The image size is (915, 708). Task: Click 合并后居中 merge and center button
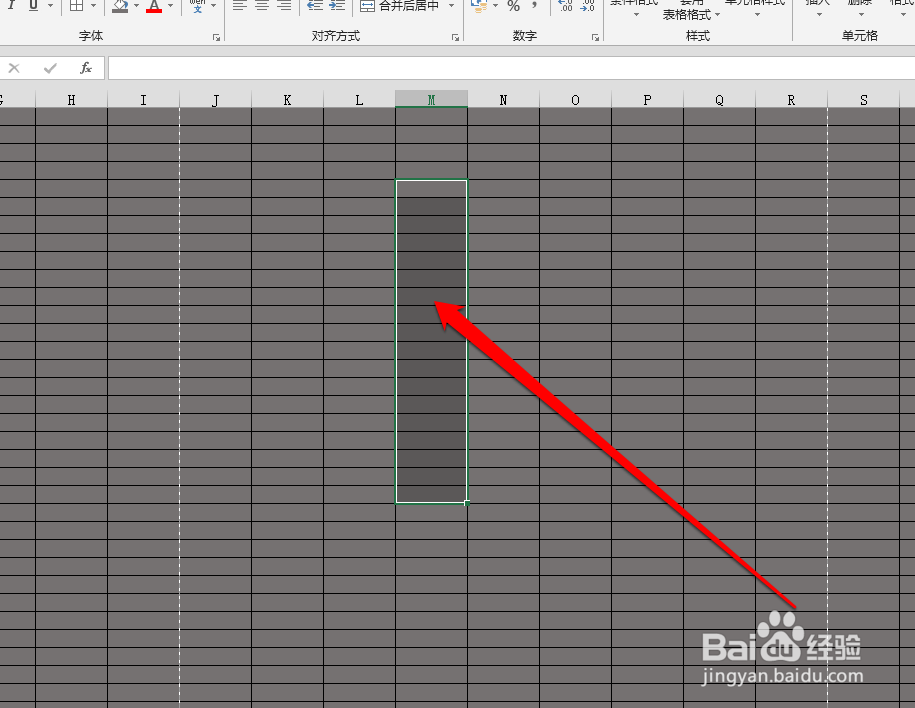pyautogui.click(x=400, y=5)
